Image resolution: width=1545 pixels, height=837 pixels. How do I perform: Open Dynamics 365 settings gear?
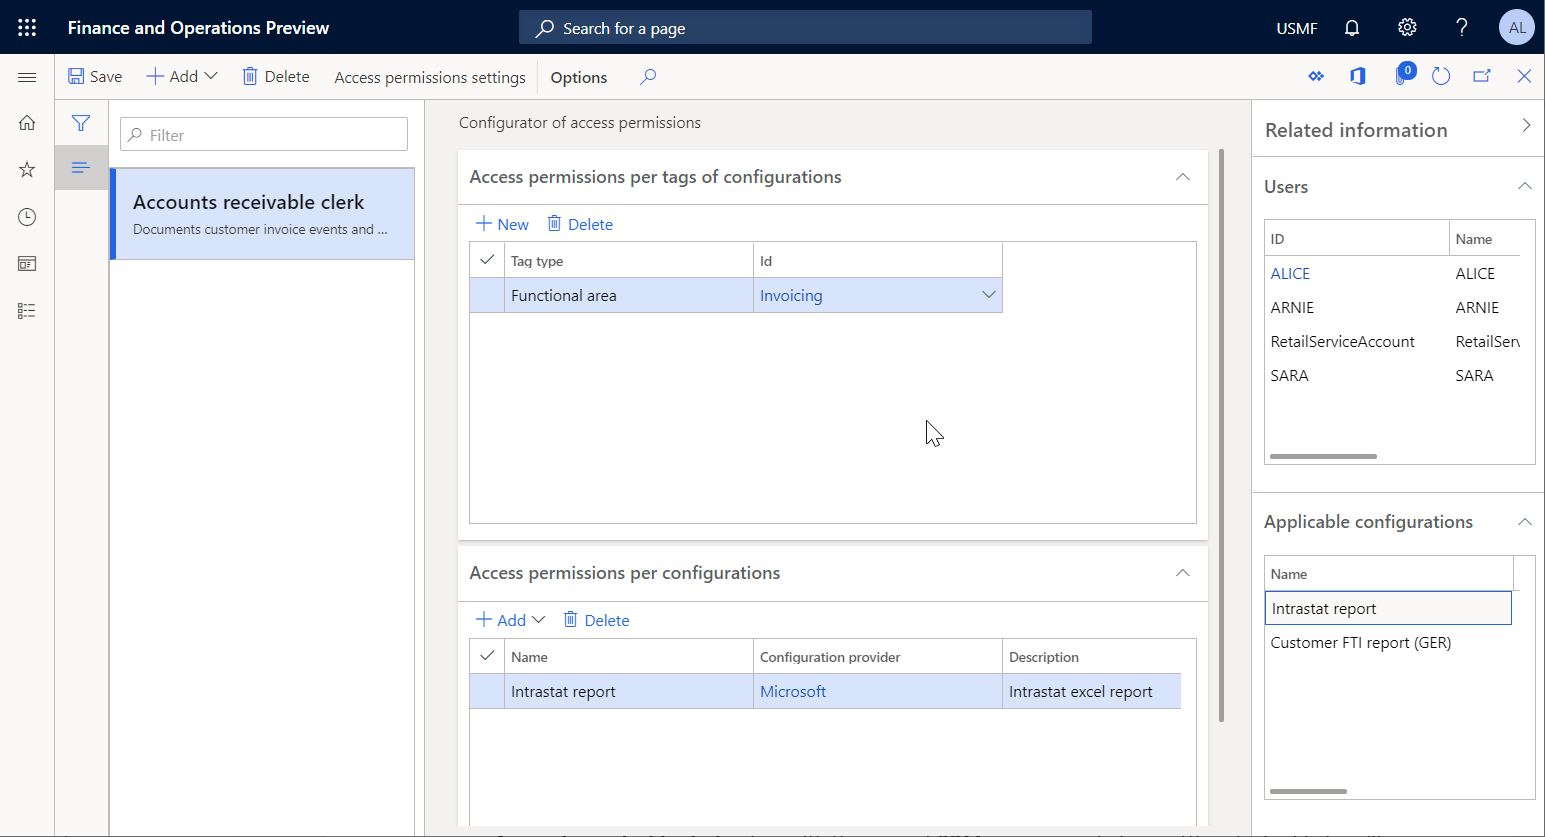coord(1407,27)
